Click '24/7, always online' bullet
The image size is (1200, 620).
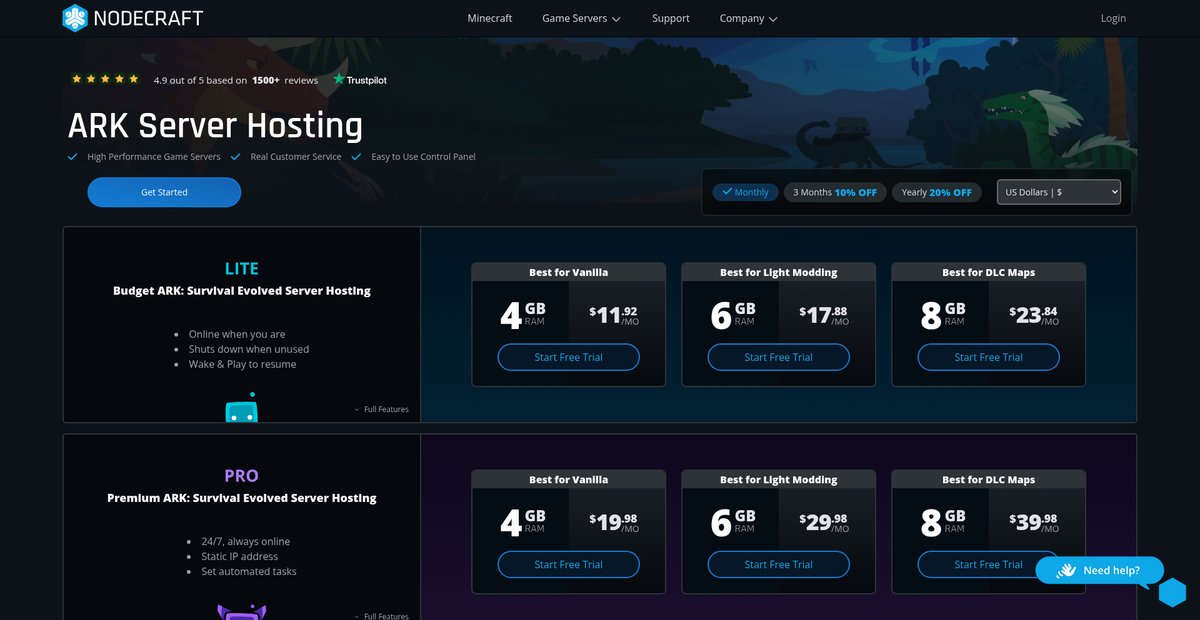pos(247,541)
